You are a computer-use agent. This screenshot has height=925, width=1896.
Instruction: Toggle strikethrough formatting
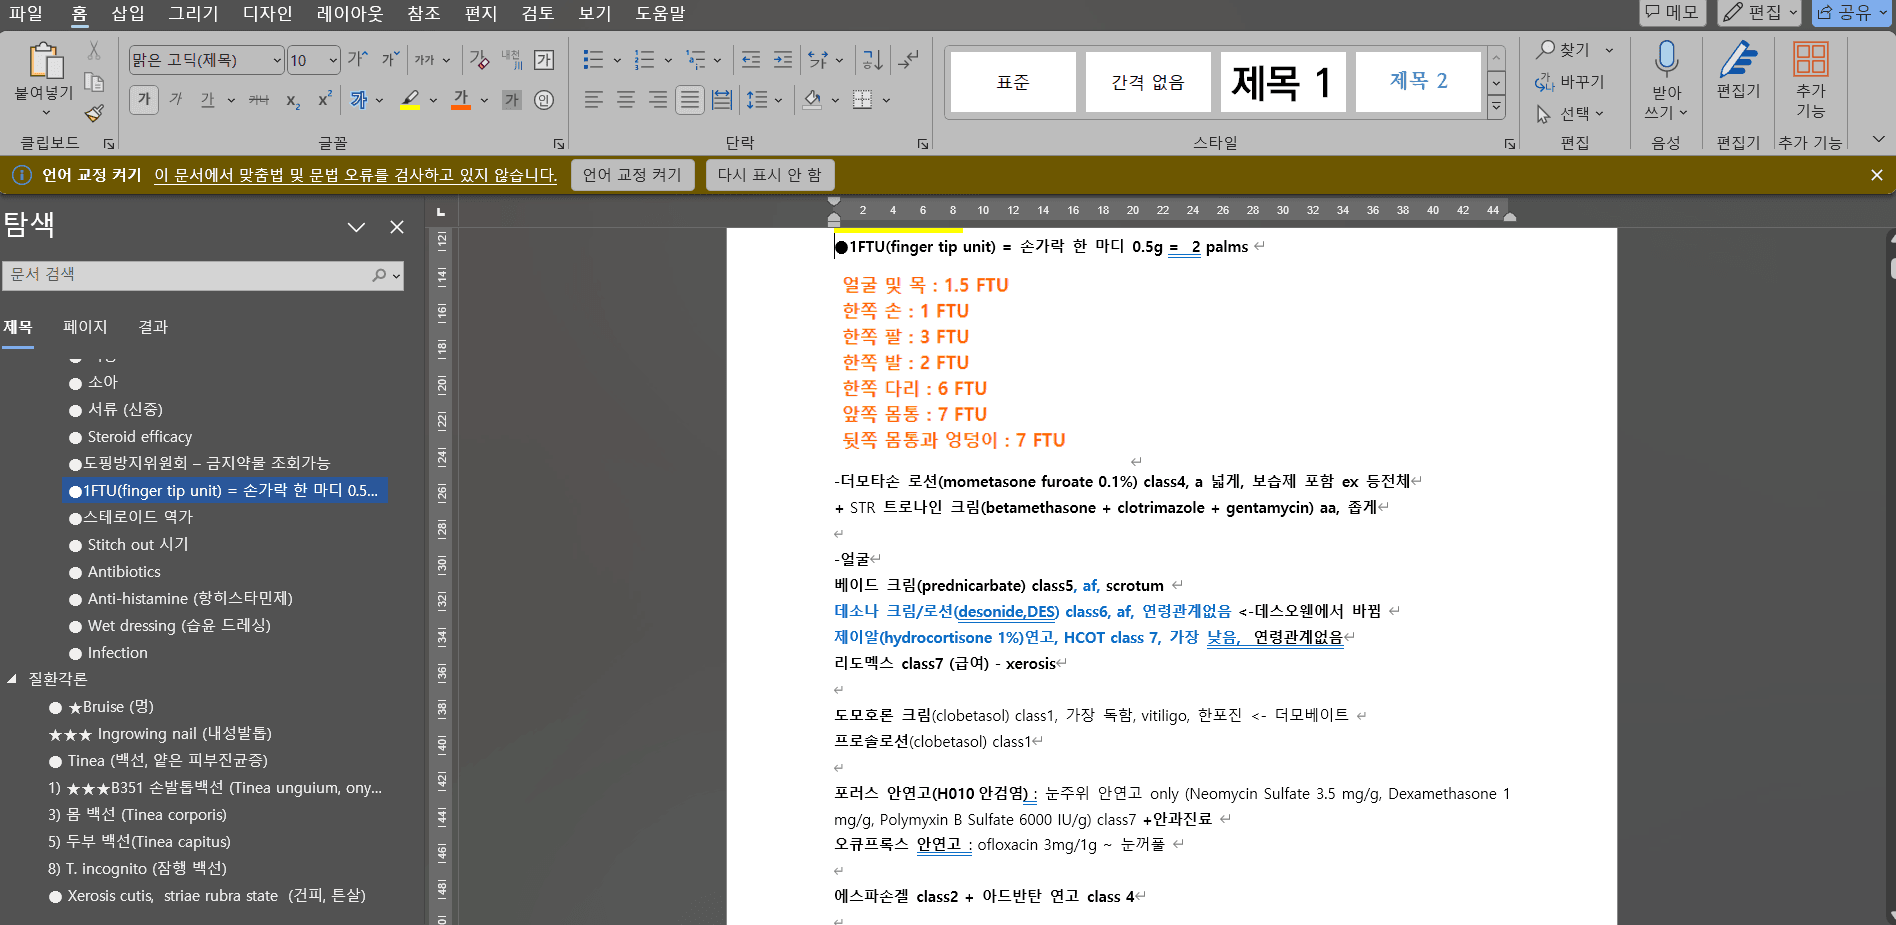coord(258,99)
